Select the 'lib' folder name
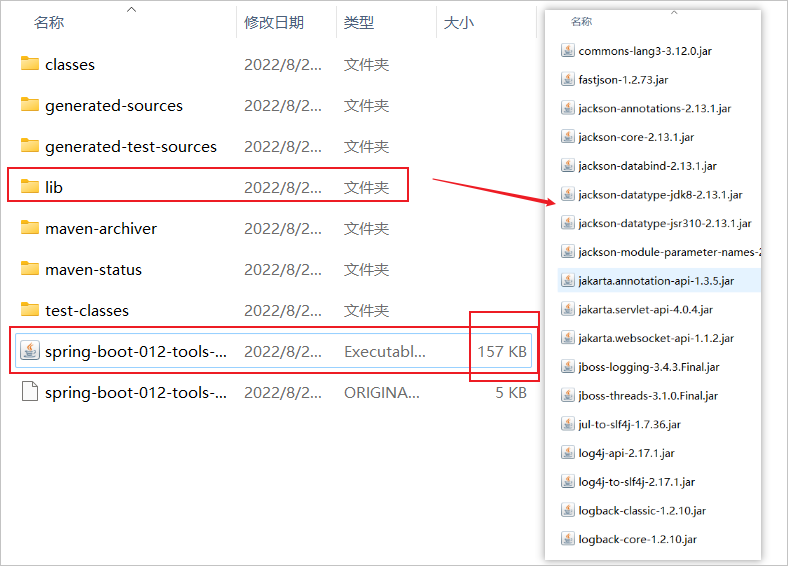Image resolution: width=788 pixels, height=566 pixels. click(x=54, y=187)
